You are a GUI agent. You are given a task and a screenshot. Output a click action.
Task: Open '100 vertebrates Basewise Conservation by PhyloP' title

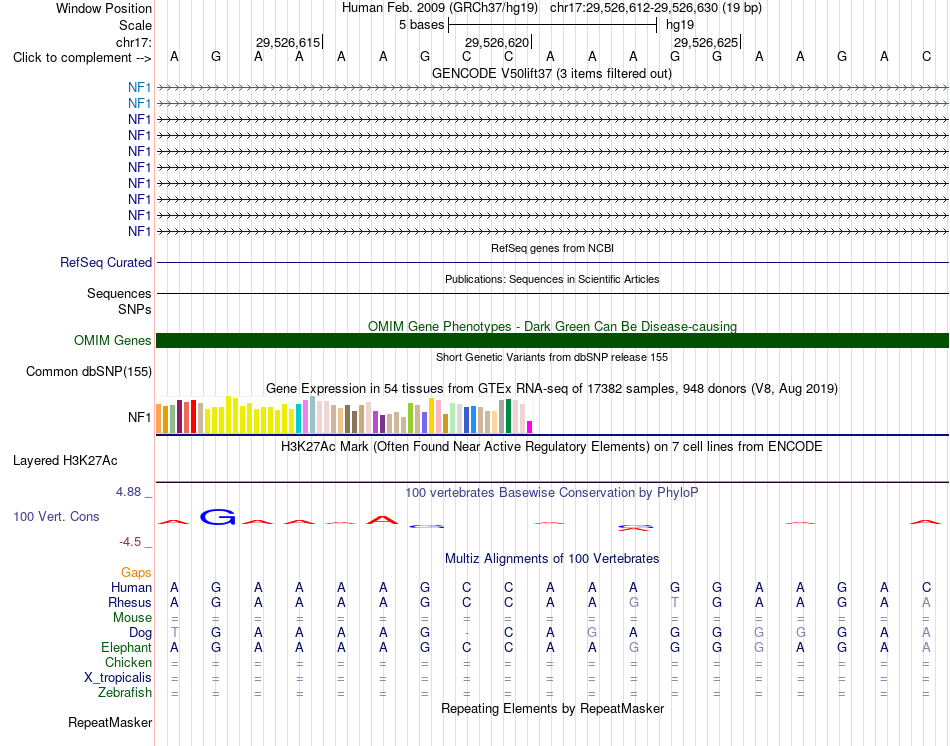(552, 493)
